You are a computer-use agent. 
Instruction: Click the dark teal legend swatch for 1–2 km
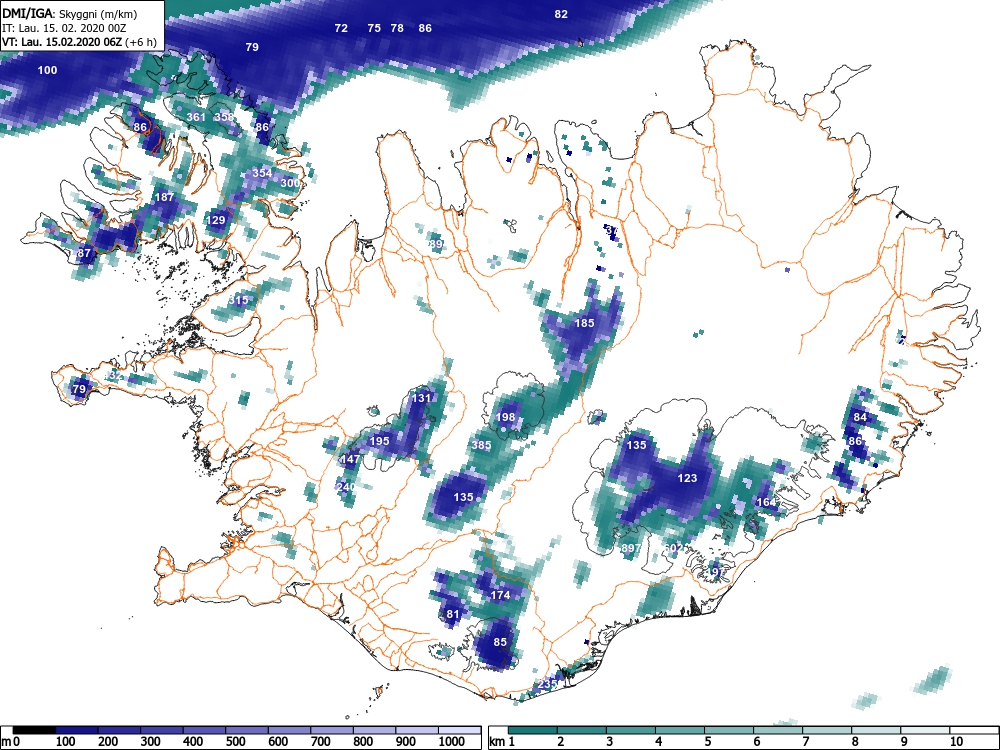533,730
